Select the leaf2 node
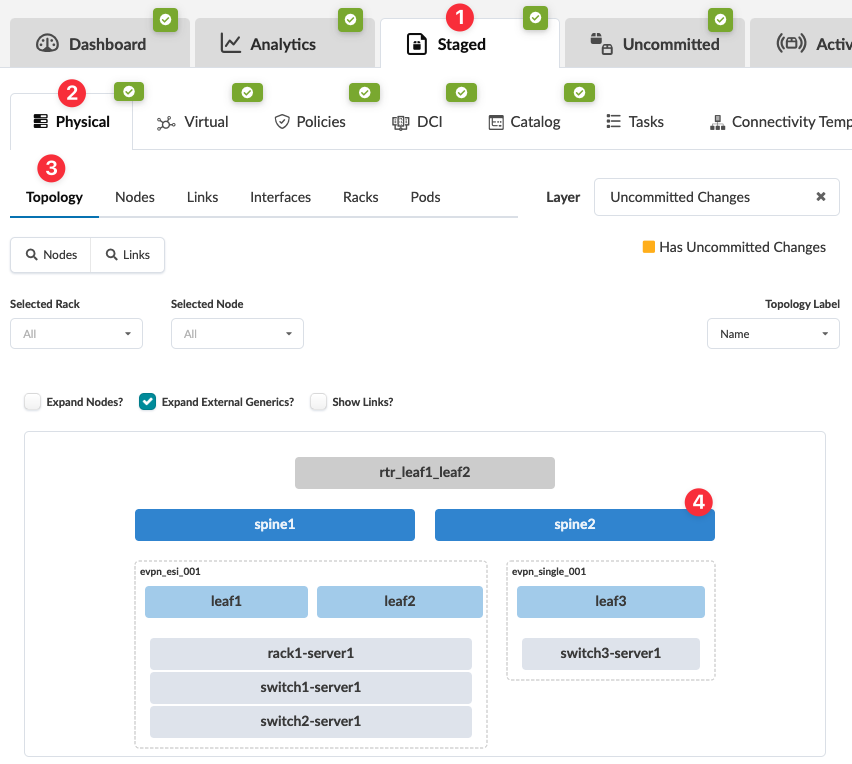Screen dimensions: 852x764 point(399,601)
